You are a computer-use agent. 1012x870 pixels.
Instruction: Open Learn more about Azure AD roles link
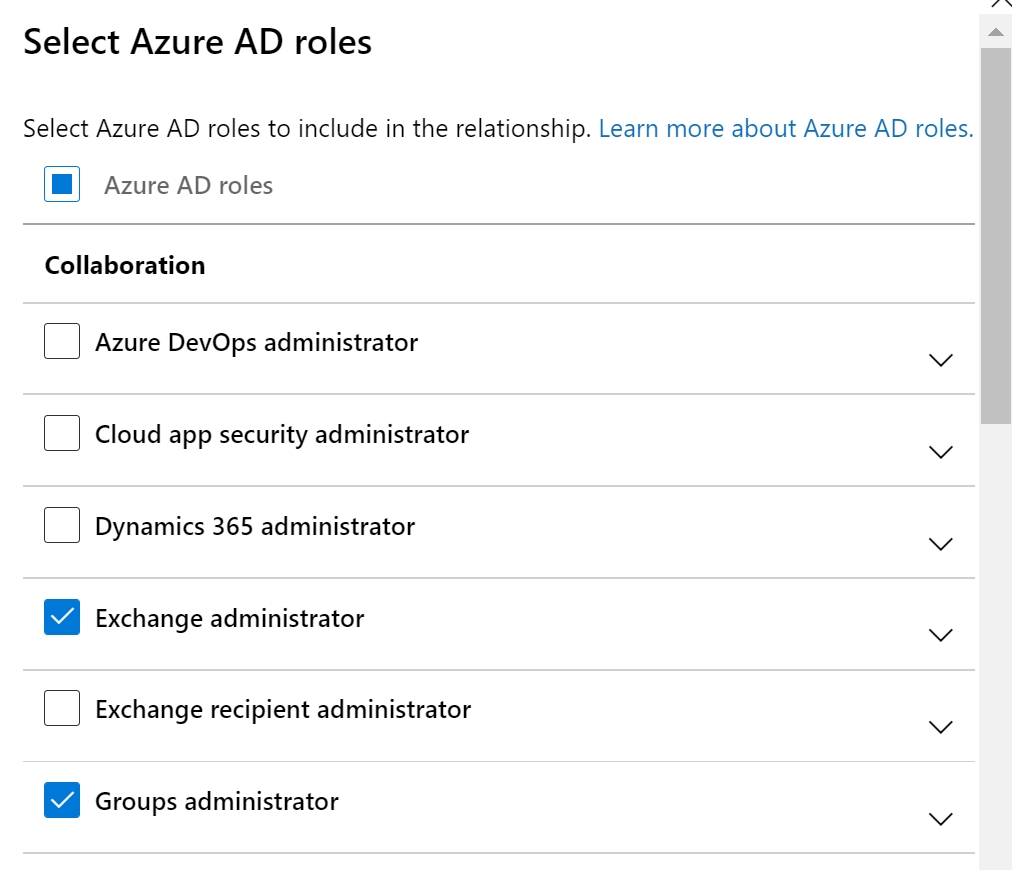(x=785, y=128)
